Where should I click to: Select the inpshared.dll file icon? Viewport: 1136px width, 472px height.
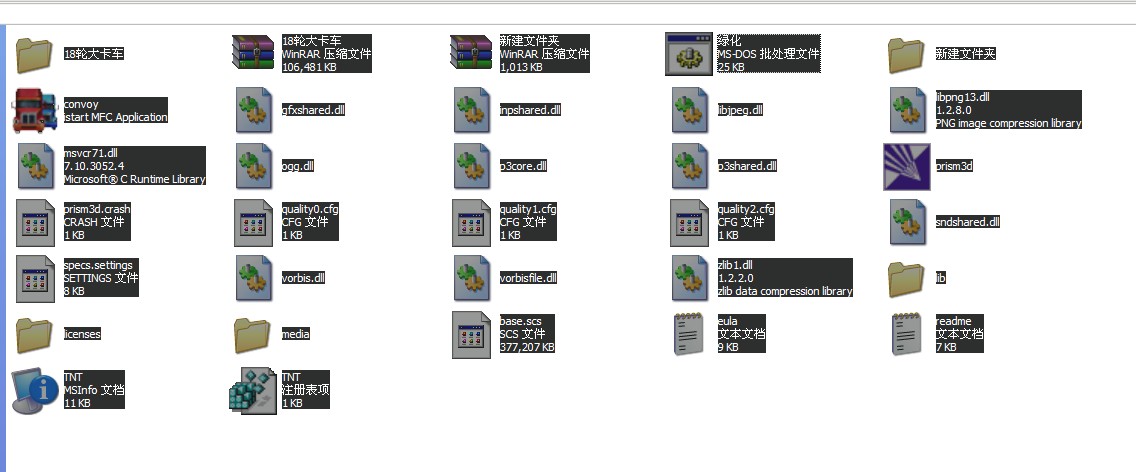pyautogui.click(x=472, y=110)
